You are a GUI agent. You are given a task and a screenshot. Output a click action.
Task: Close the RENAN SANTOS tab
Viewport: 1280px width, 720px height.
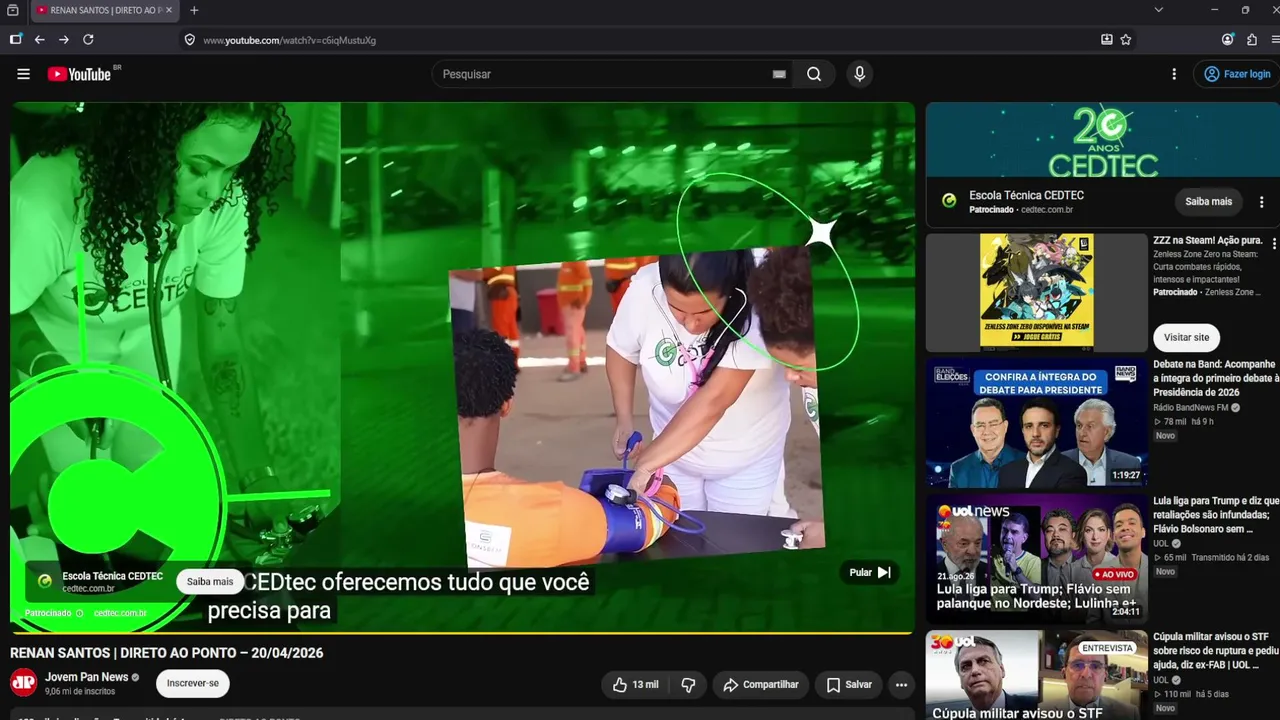(169, 10)
